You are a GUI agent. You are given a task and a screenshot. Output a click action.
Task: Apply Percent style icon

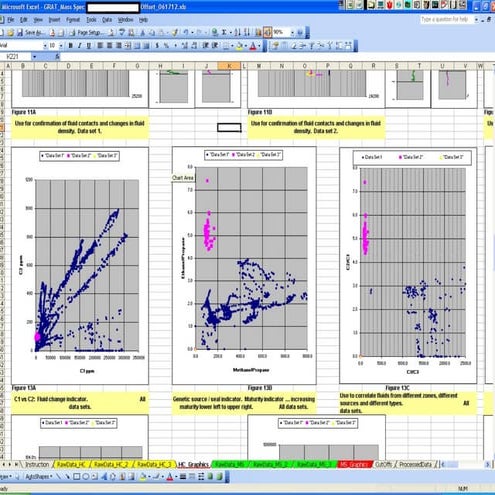point(166,46)
